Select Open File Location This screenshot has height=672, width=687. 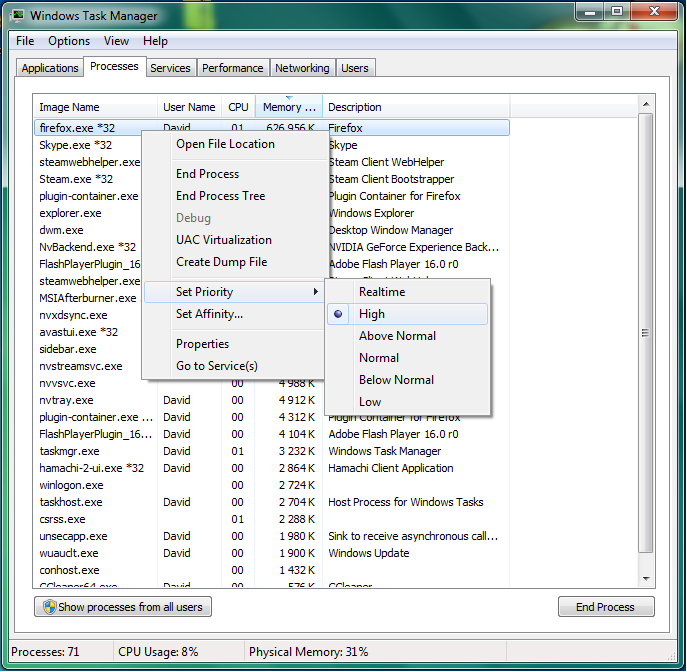click(x=225, y=144)
